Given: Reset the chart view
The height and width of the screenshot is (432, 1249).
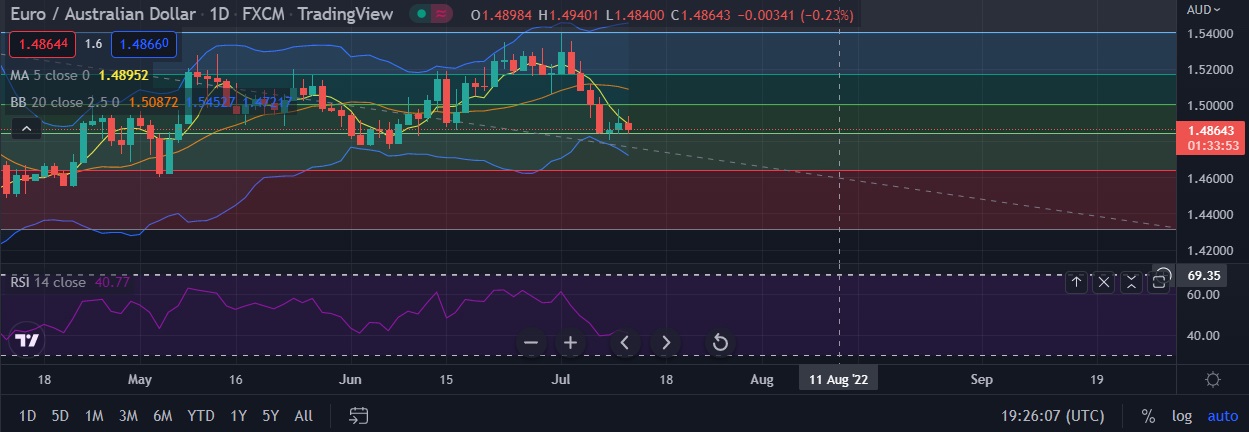Looking at the screenshot, I should [x=719, y=343].
